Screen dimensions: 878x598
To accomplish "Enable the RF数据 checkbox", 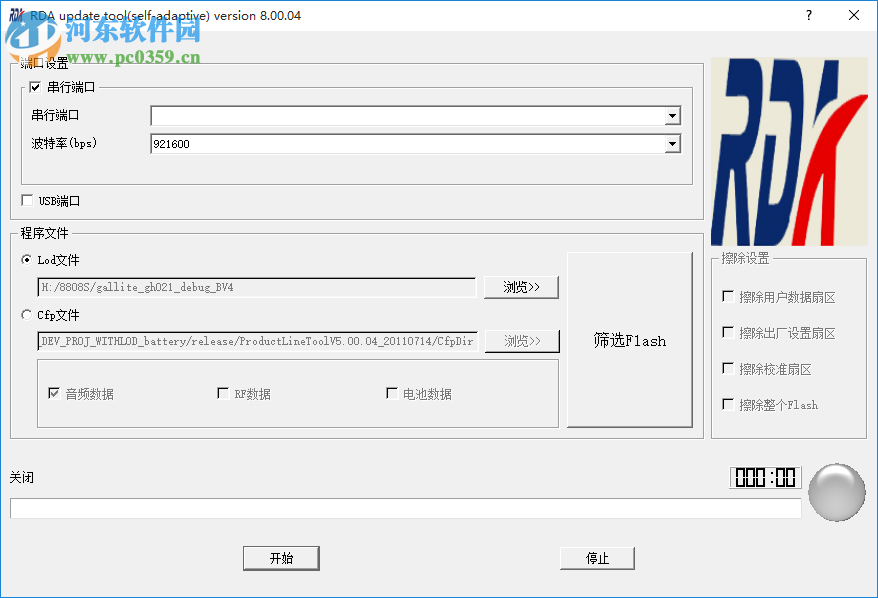I will pyautogui.click(x=222, y=394).
